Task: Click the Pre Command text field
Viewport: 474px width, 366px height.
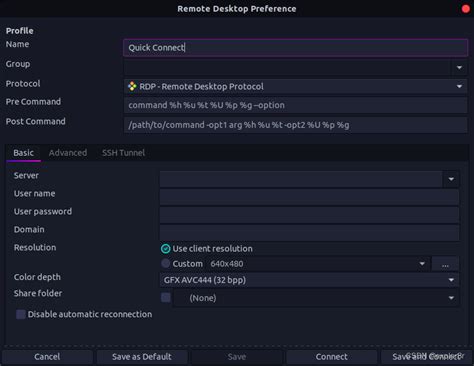Action: pos(295,105)
